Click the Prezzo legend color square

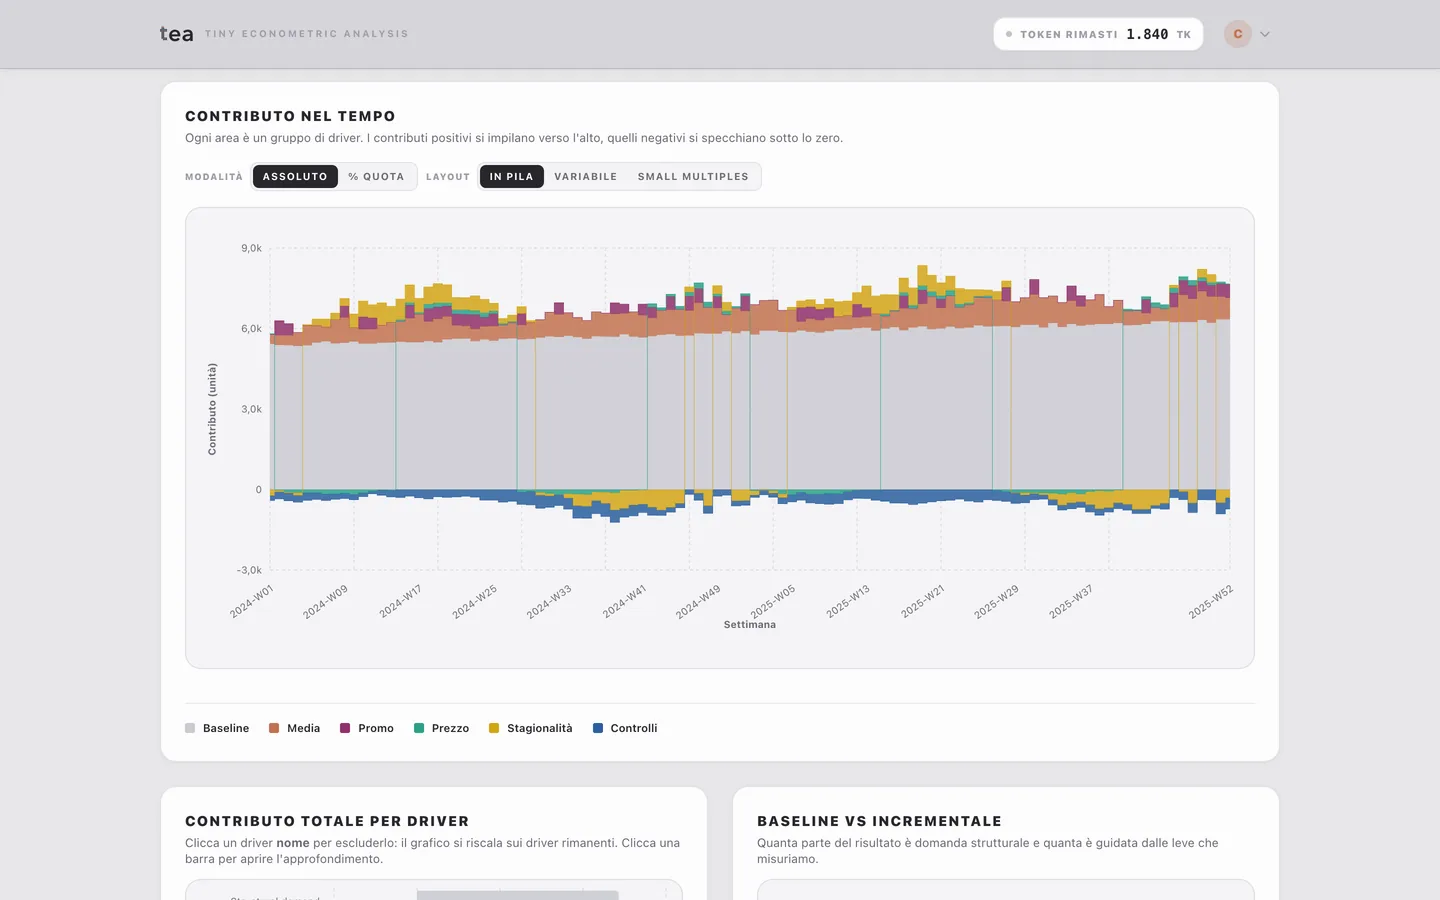pos(419,728)
